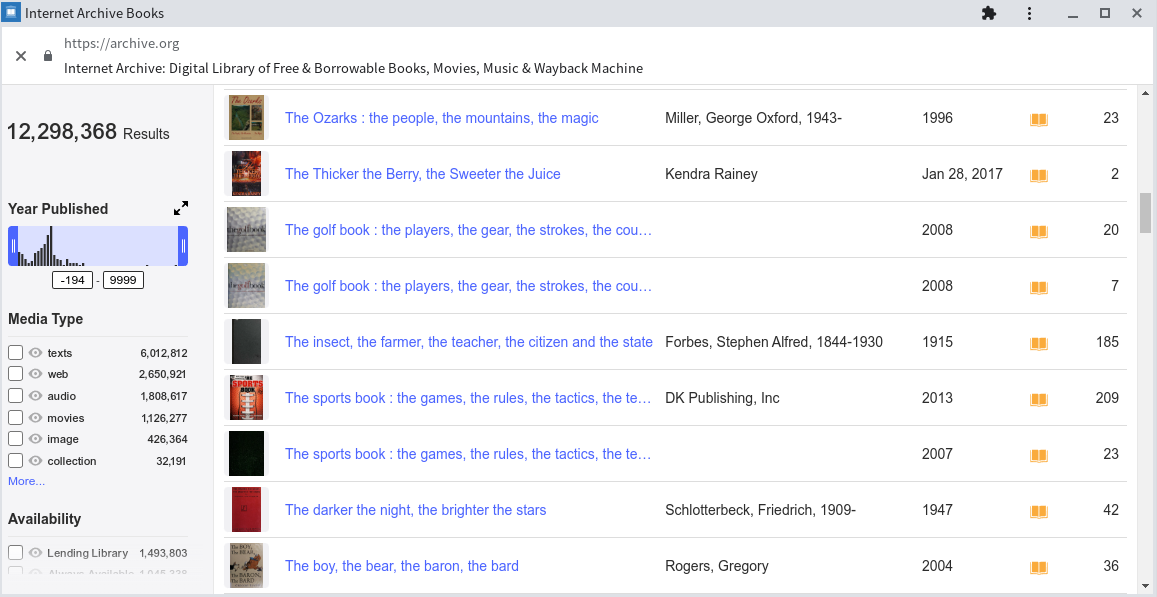1157x597 pixels.
Task: Click author Kendra Rainey
Action: click(711, 174)
